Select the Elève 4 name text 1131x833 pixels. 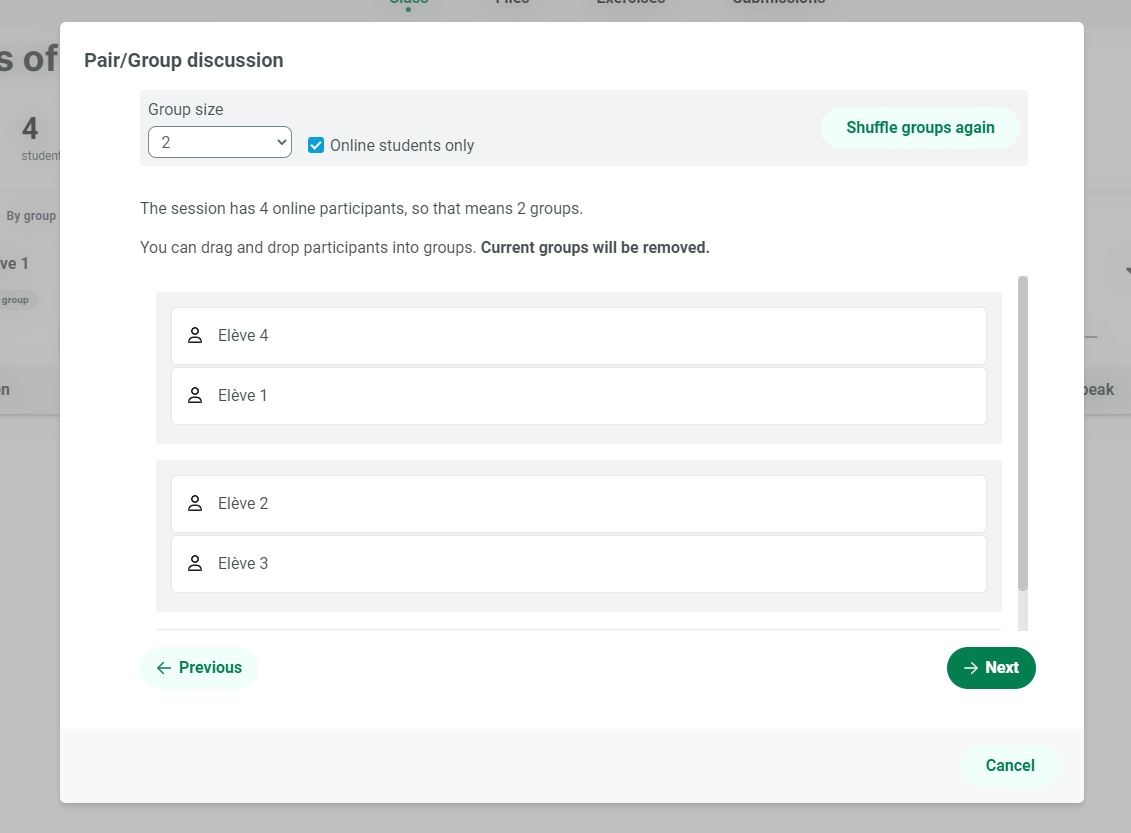pyautogui.click(x=243, y=336)
